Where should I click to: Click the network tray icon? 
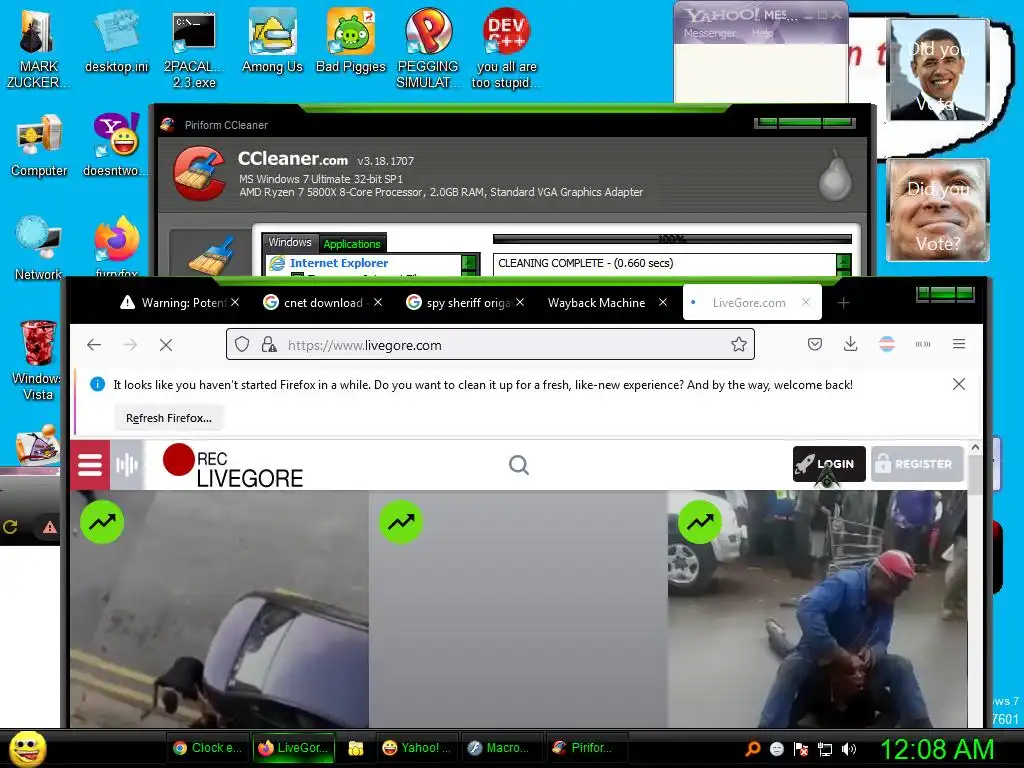click(x=825, y=749)
